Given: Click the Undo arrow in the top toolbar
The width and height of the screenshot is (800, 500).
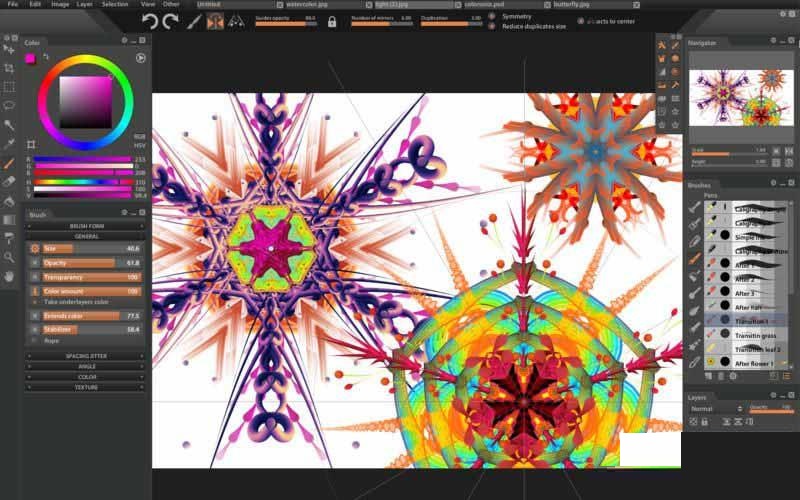Looking at the screenshot, I should [x=149, y=21].
